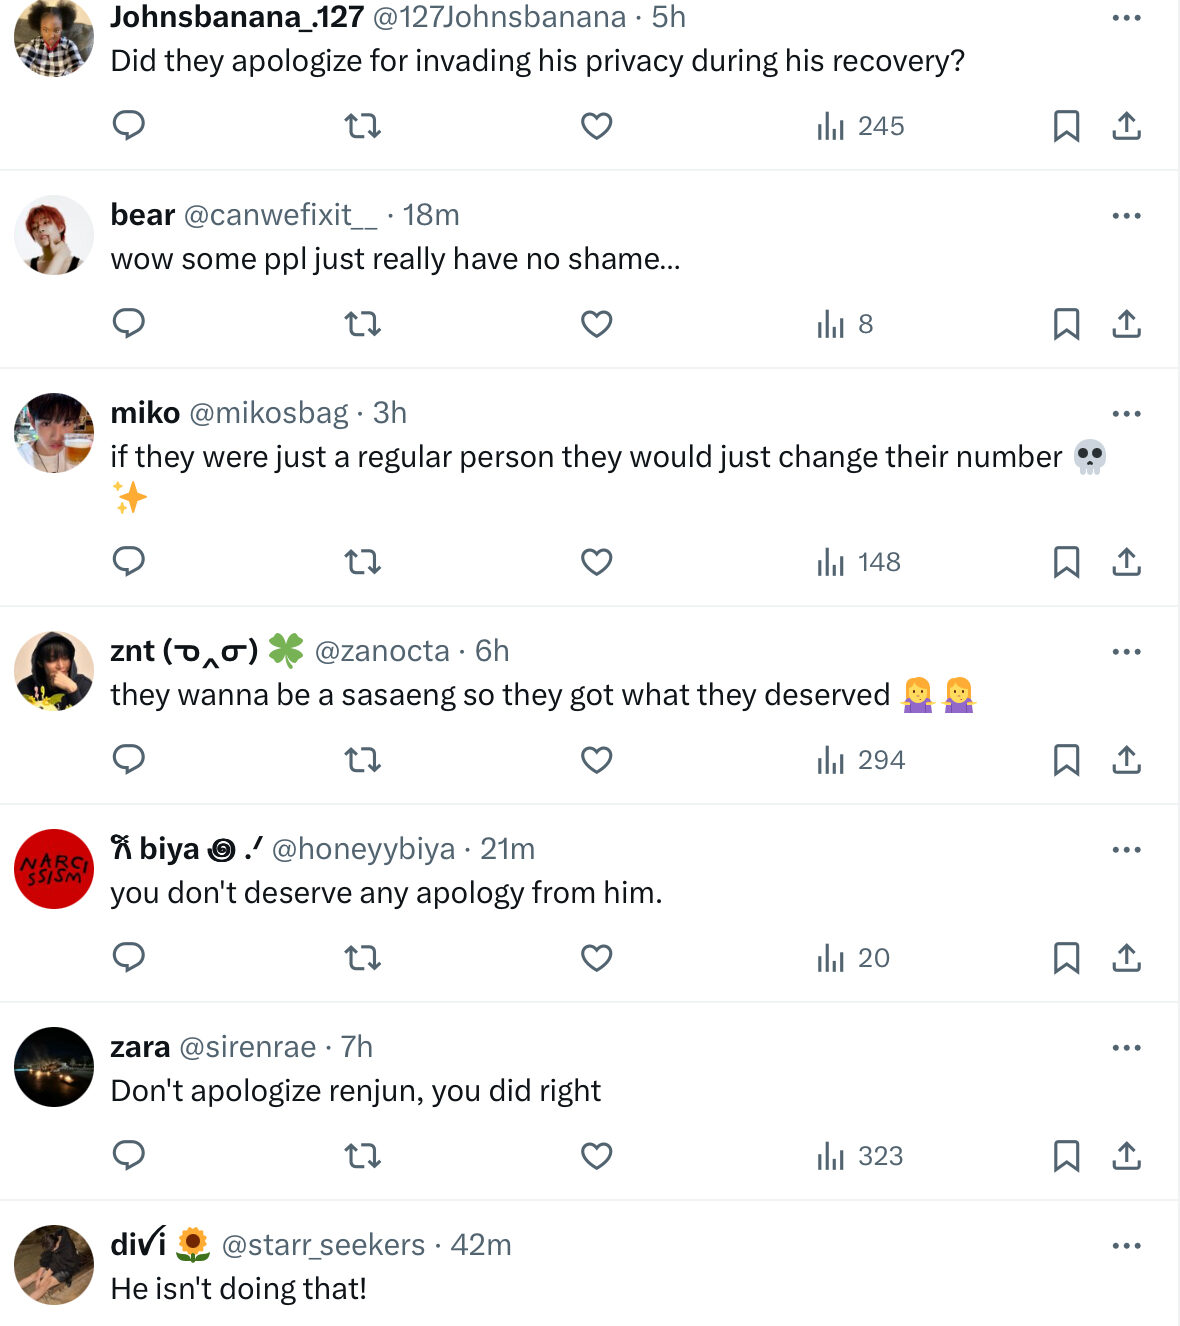Viewport: 1180px width, 1326px height.
Task: Share miko's tweet
Action: pyautogui.click(x=1126, y=562)
